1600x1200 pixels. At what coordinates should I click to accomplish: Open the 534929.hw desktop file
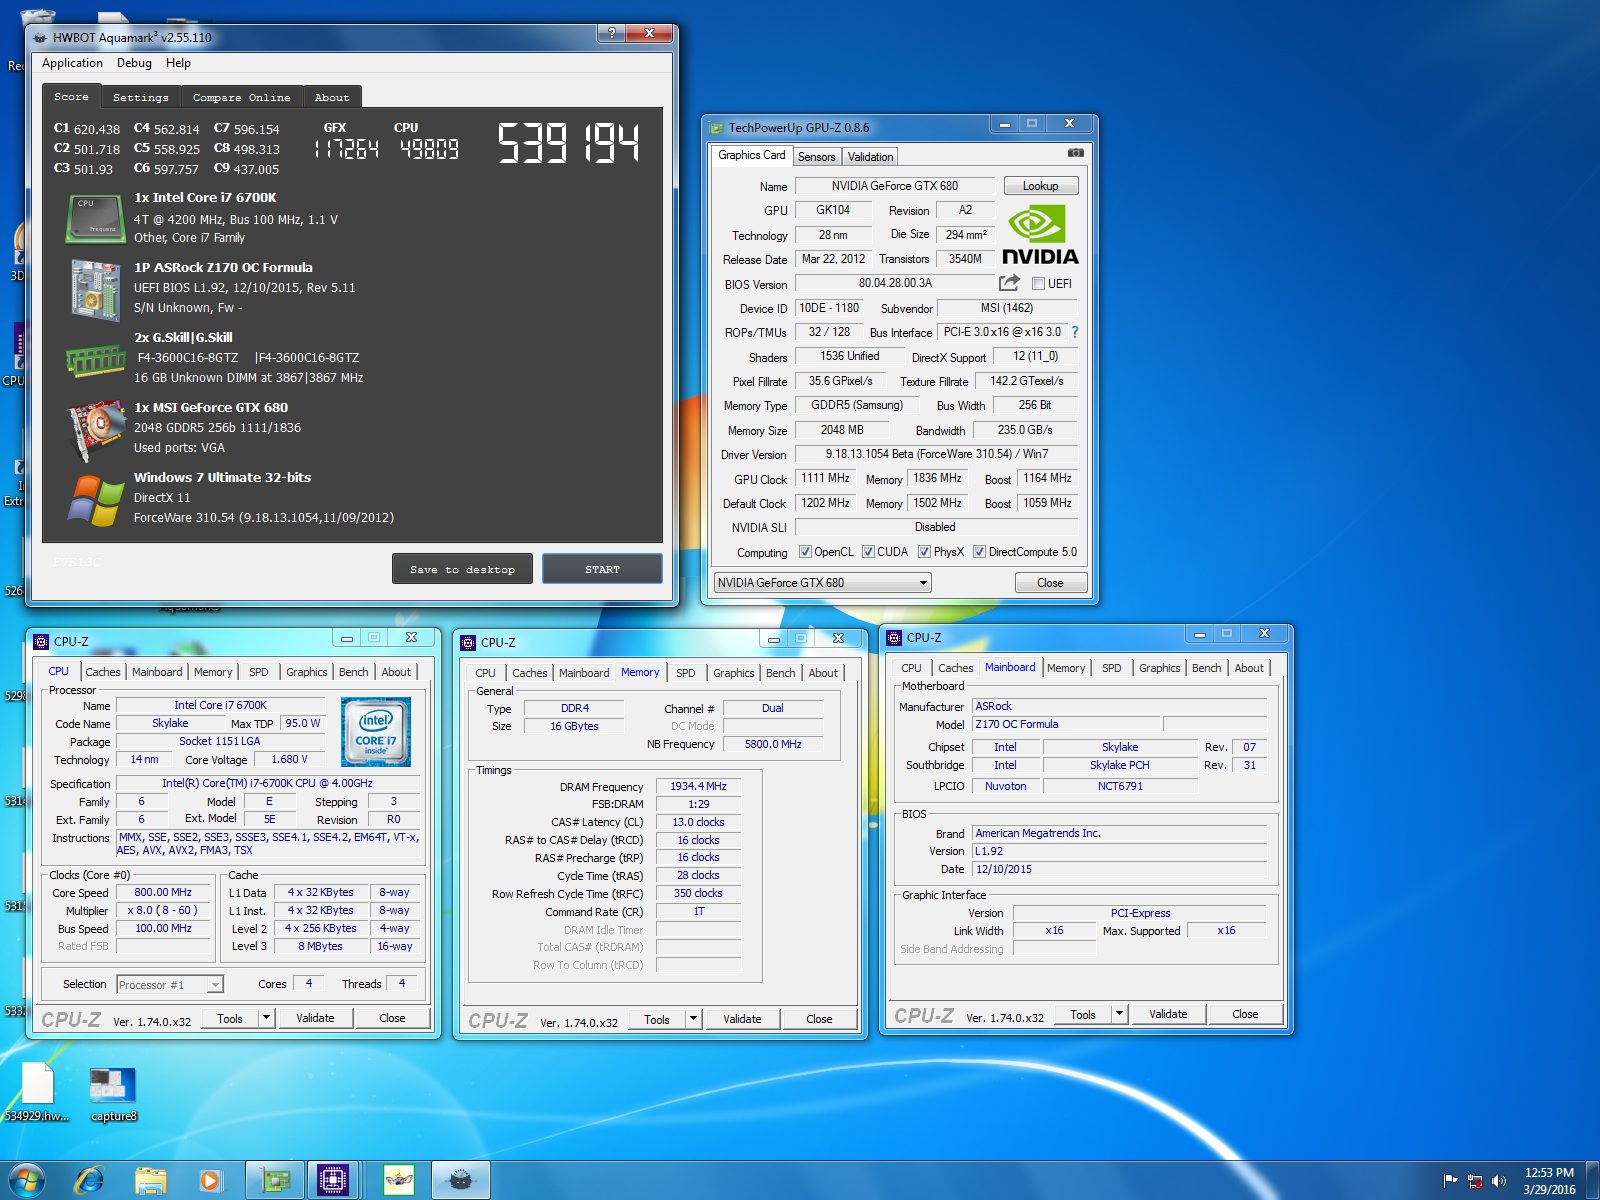(x=37, y=1092)
